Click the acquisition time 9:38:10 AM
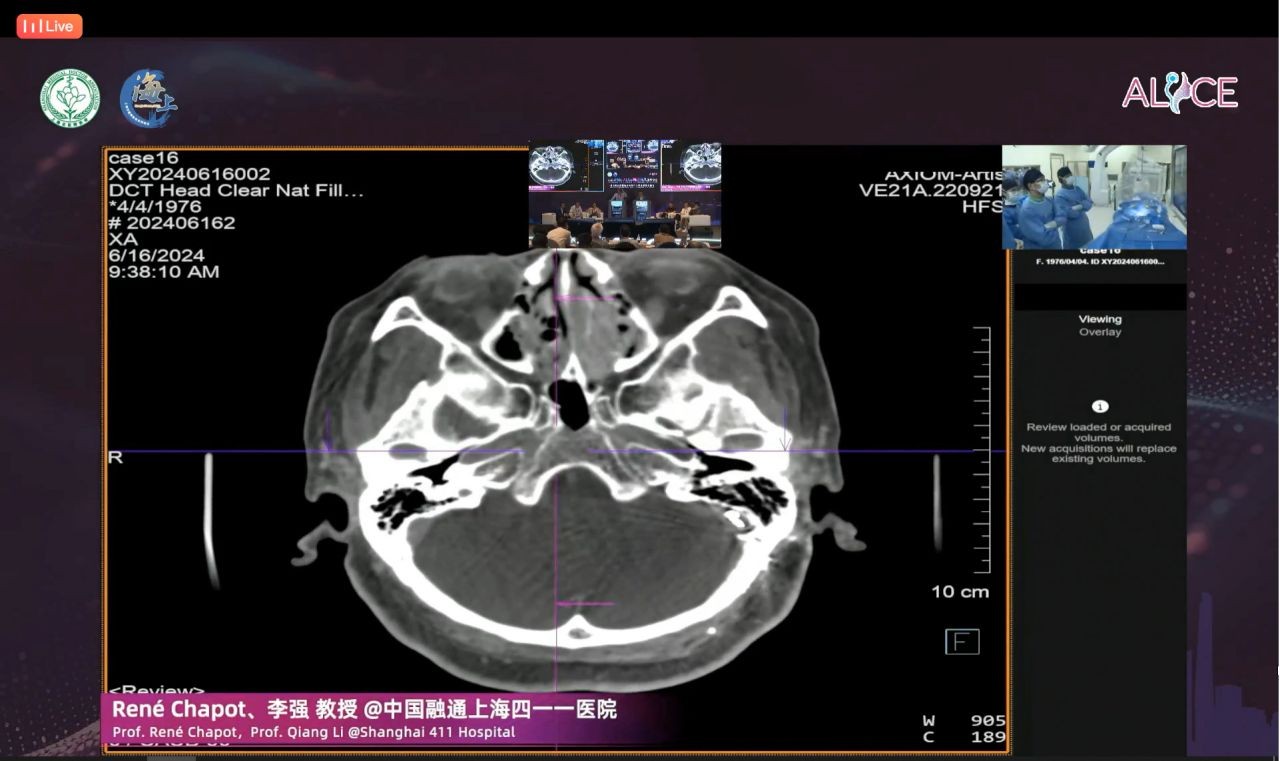 164,272
